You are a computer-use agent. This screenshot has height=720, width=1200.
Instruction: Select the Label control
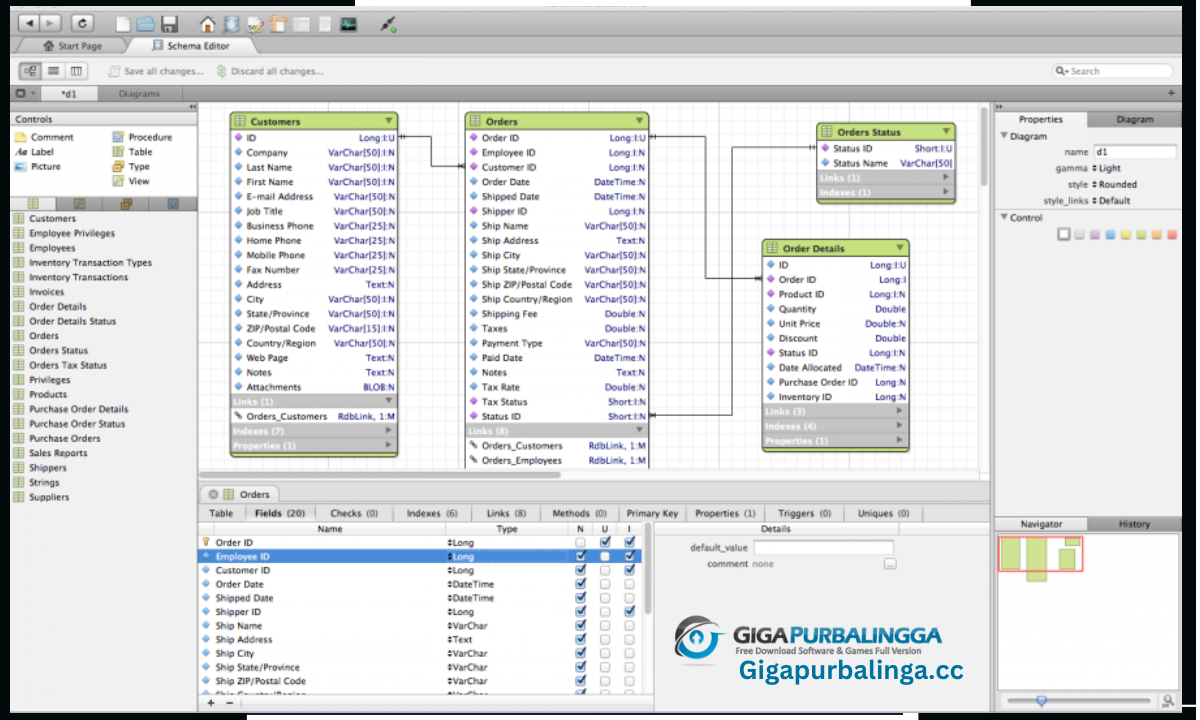pyautogui.click(x=35, y=152)
